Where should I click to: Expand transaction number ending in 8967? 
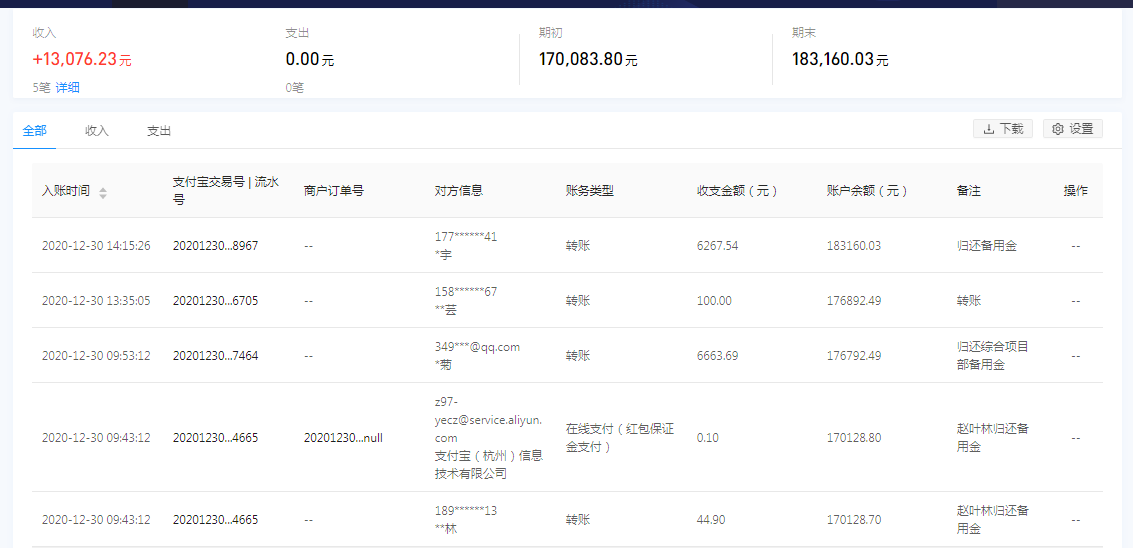(x=215, y=246)
